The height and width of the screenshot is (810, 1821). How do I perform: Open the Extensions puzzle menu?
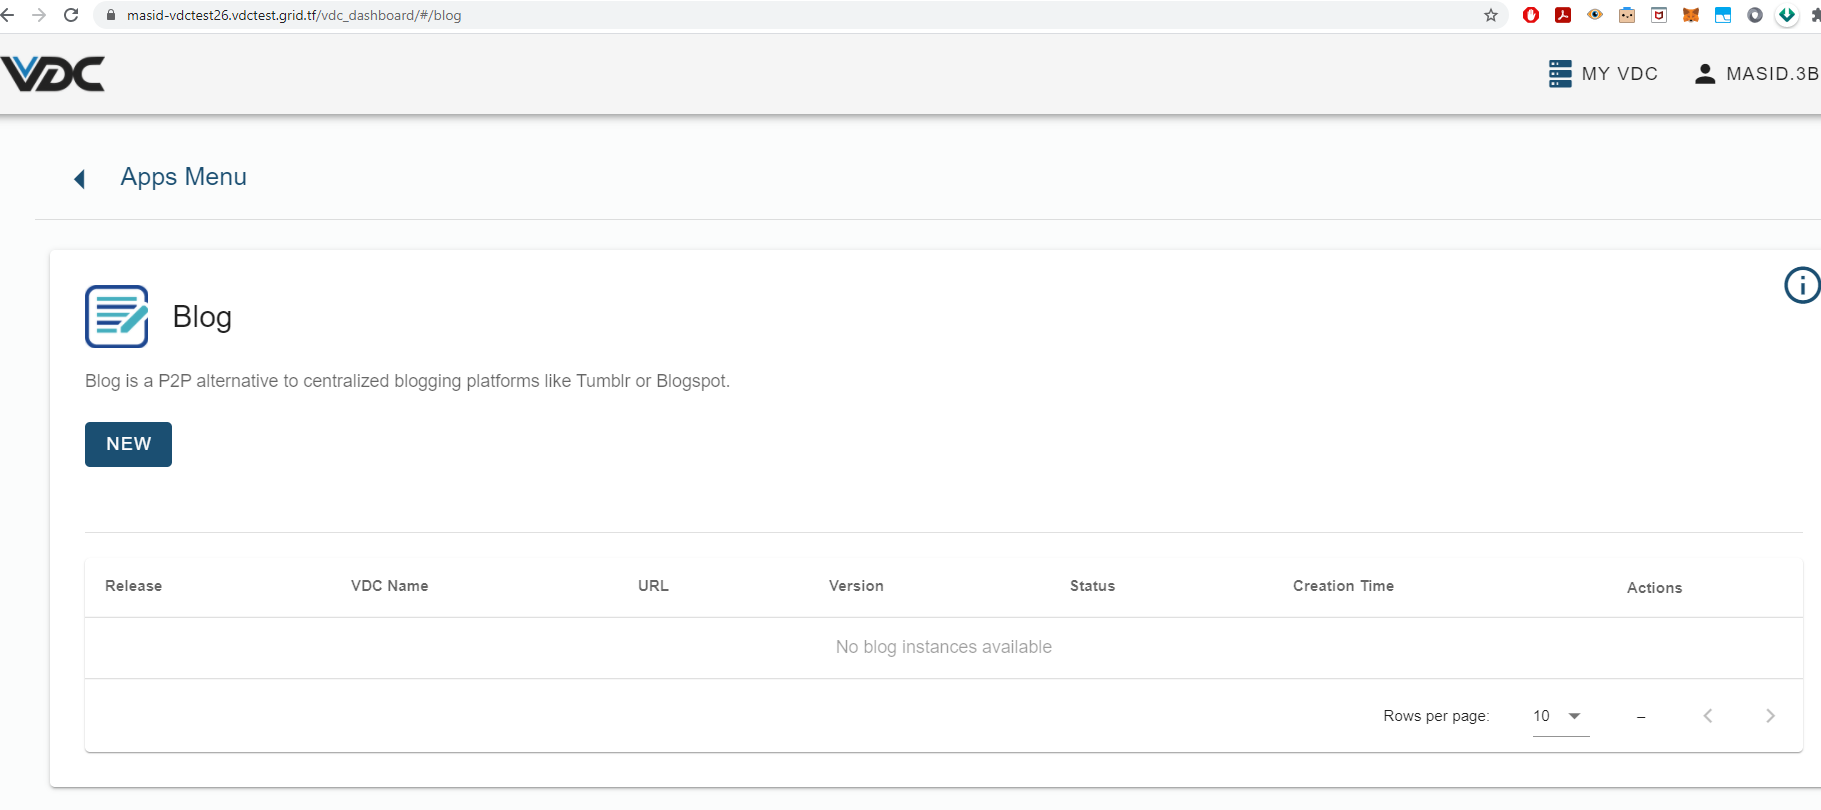click(1815, 15)
